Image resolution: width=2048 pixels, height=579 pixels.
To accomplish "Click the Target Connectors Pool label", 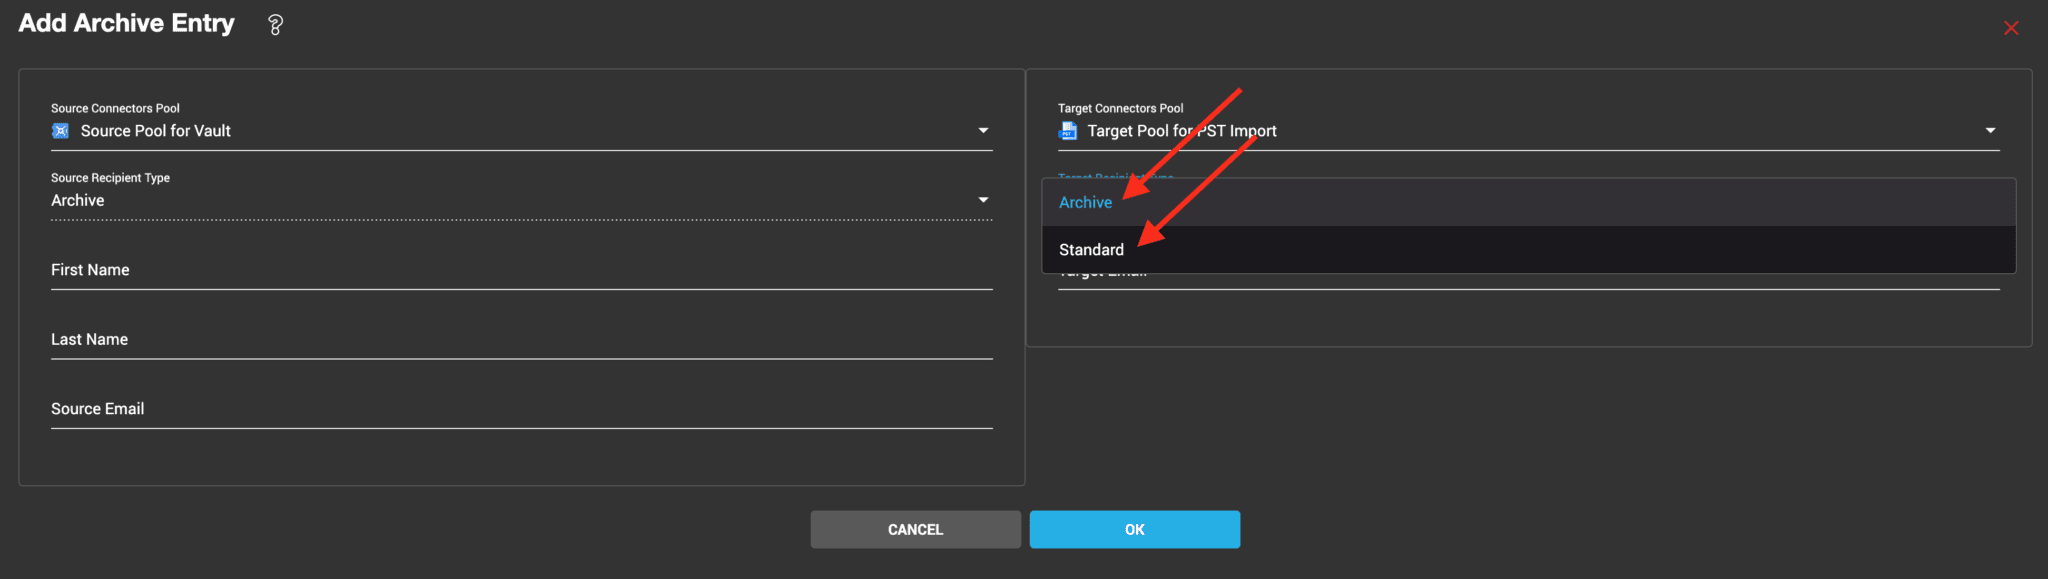I will (x=1120, y=108).
